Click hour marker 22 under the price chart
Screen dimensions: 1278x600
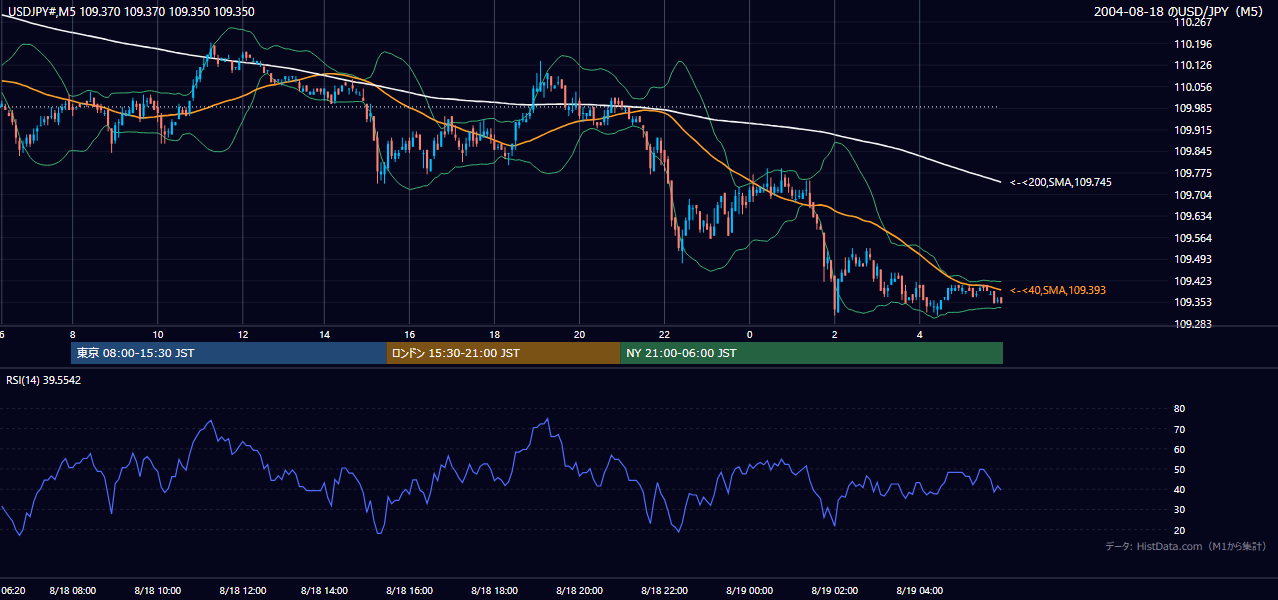pos(664,333)
